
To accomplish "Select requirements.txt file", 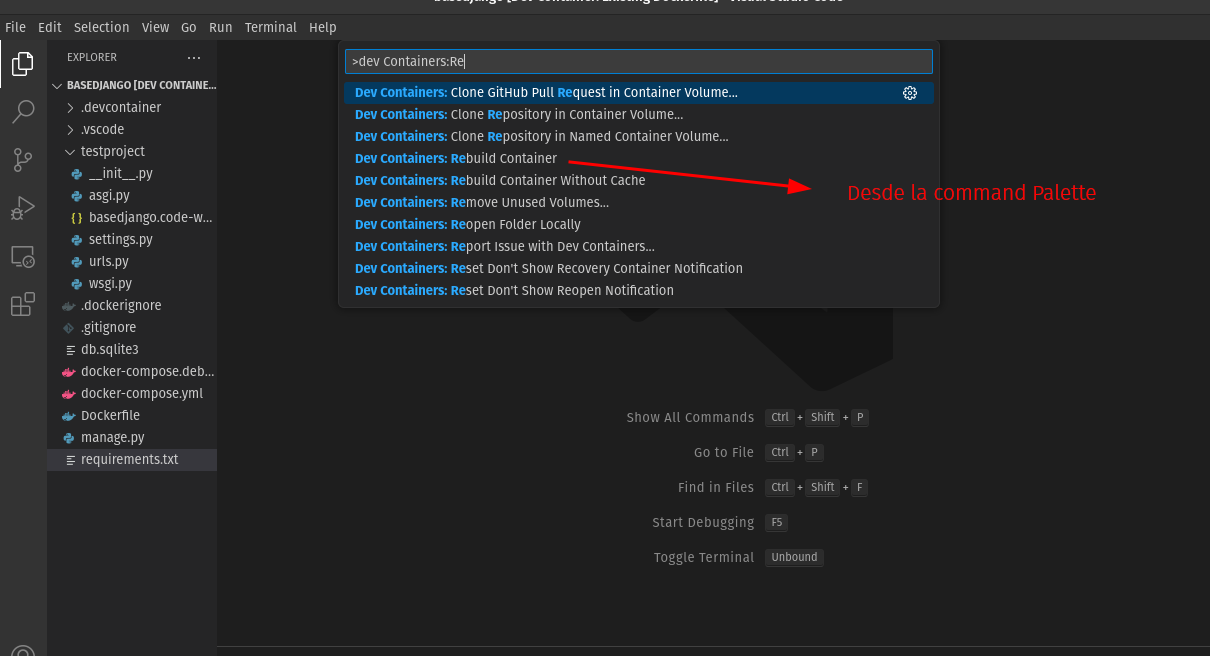I will coord(132,459).
